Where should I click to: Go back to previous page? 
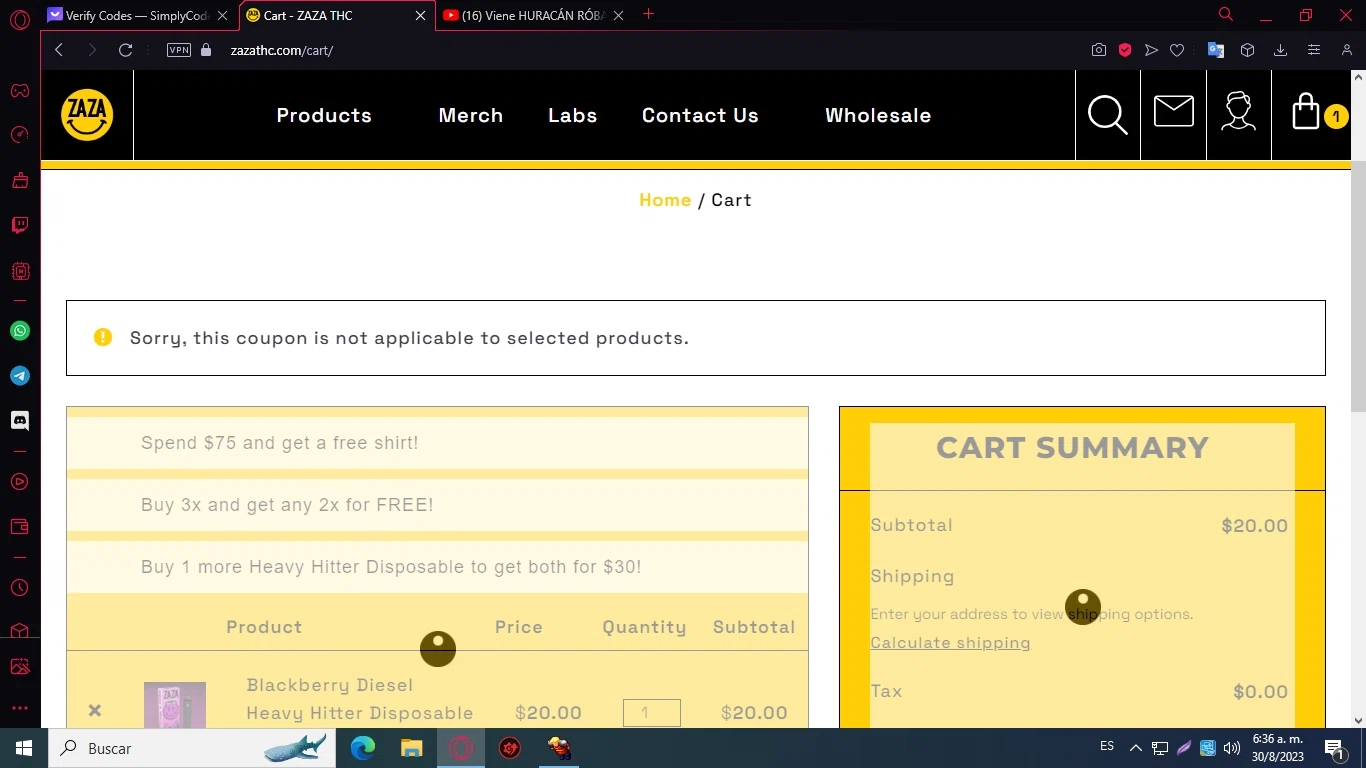(59, 50)
